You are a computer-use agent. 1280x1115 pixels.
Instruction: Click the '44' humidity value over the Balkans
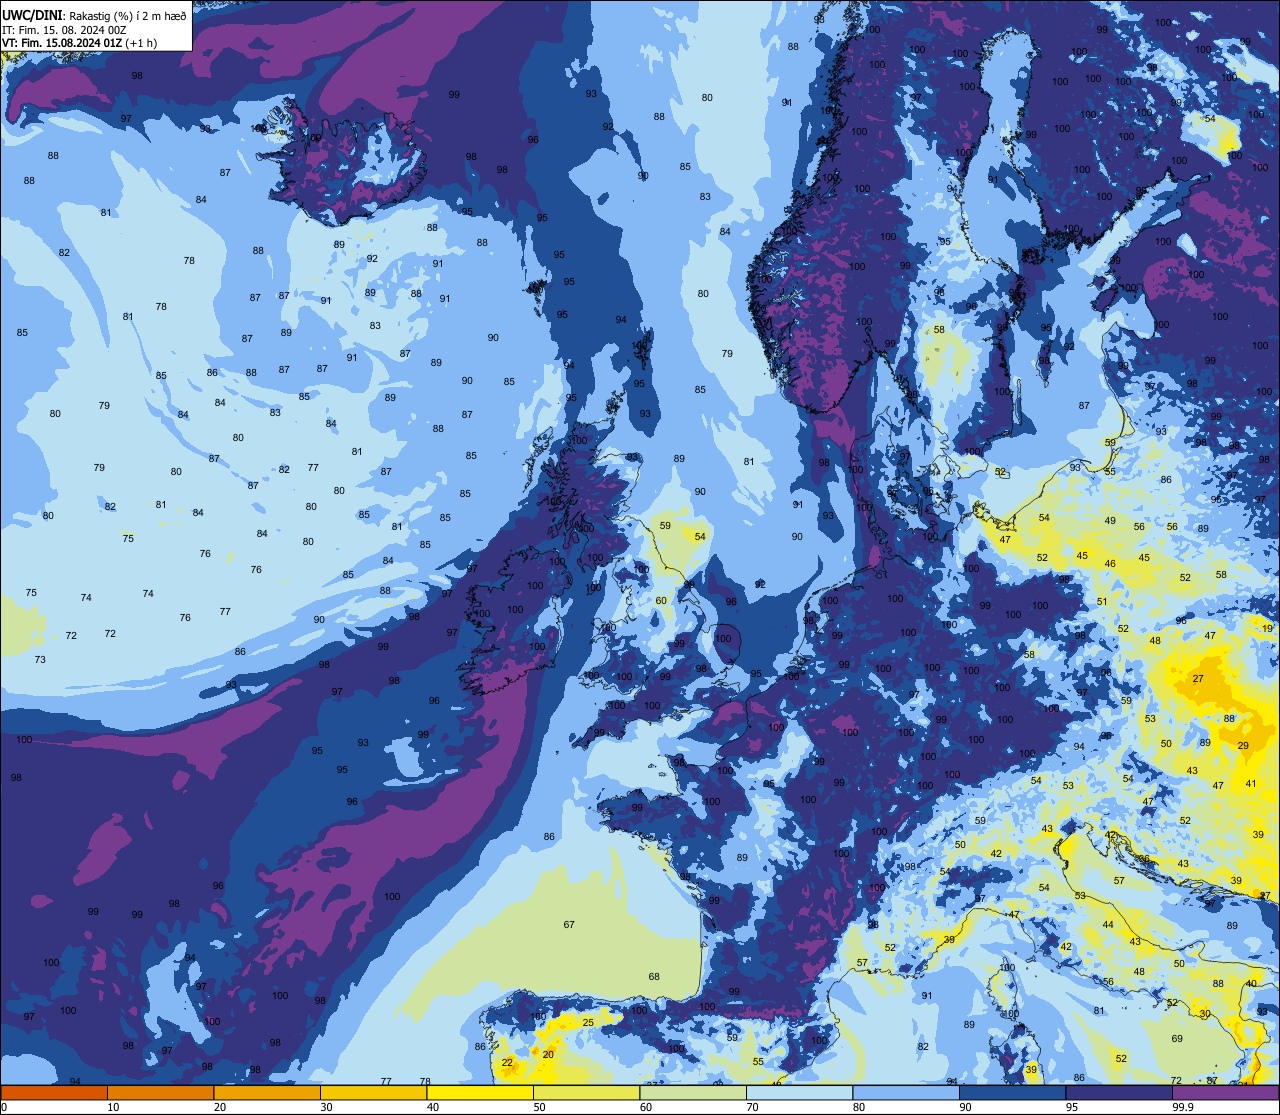(1108, 925)
